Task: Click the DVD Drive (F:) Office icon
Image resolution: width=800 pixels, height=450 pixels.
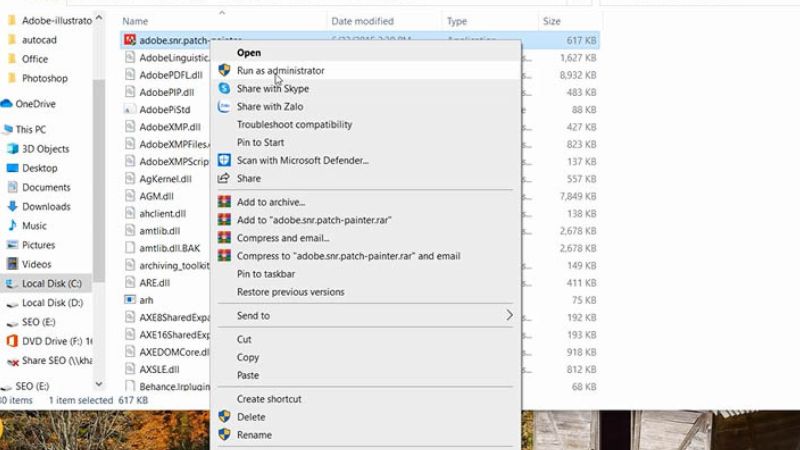Action: (12, 341)
